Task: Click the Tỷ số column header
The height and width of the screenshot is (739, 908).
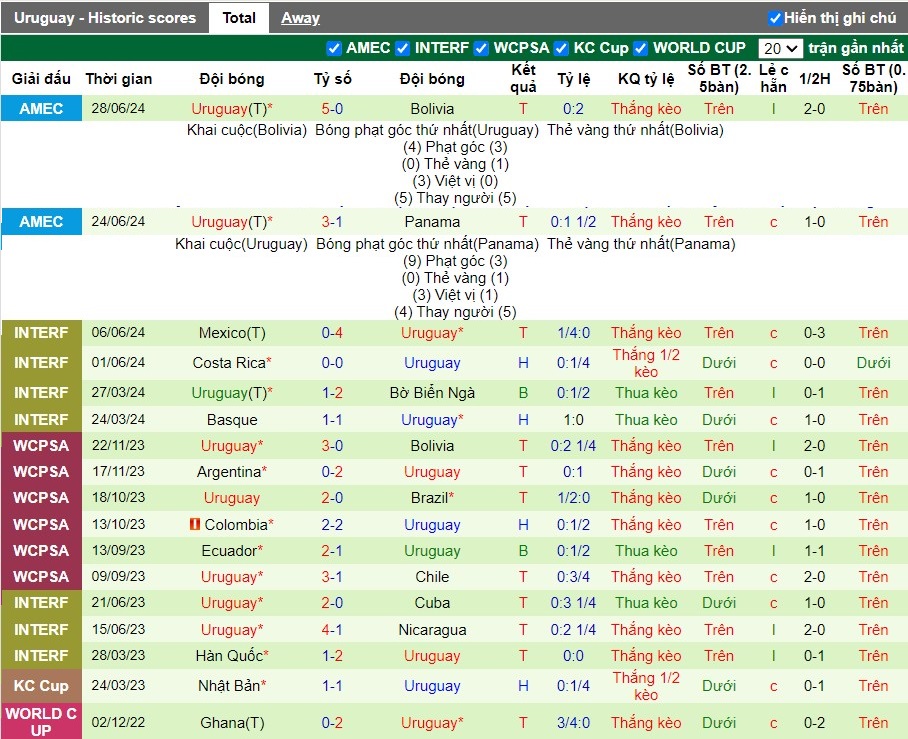Action: [332, 79]
